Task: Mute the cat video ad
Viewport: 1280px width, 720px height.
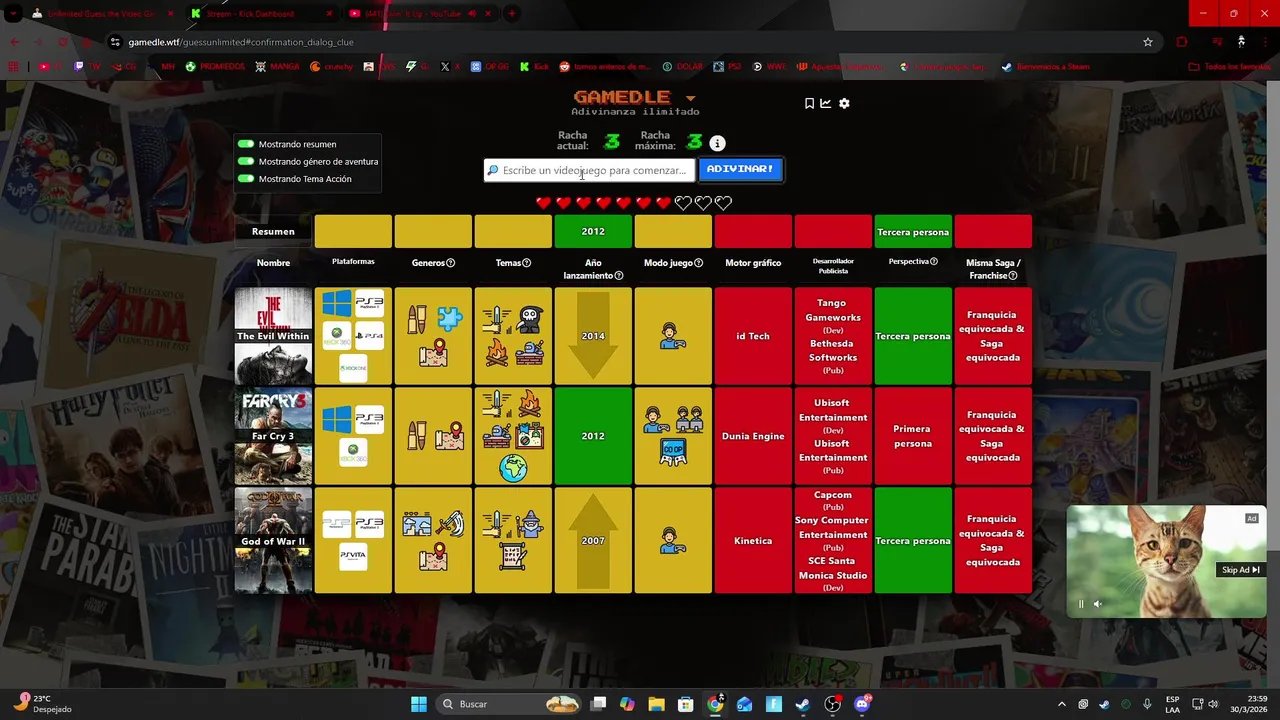Action: tap(1097, 604)
